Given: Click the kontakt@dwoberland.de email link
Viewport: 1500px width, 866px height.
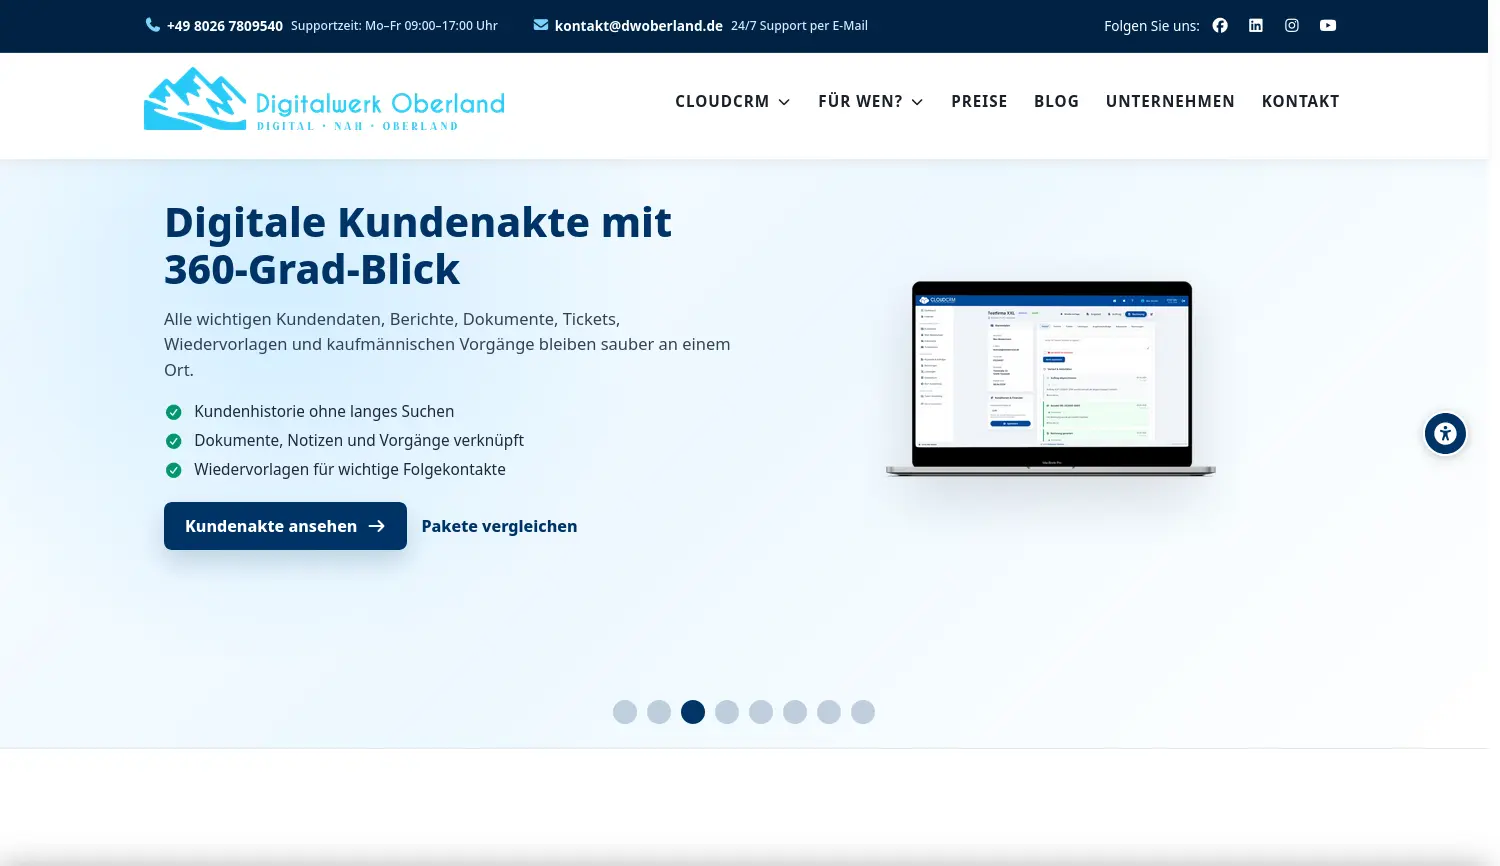Looking at the screenshot, I should (x=639, y=26).
